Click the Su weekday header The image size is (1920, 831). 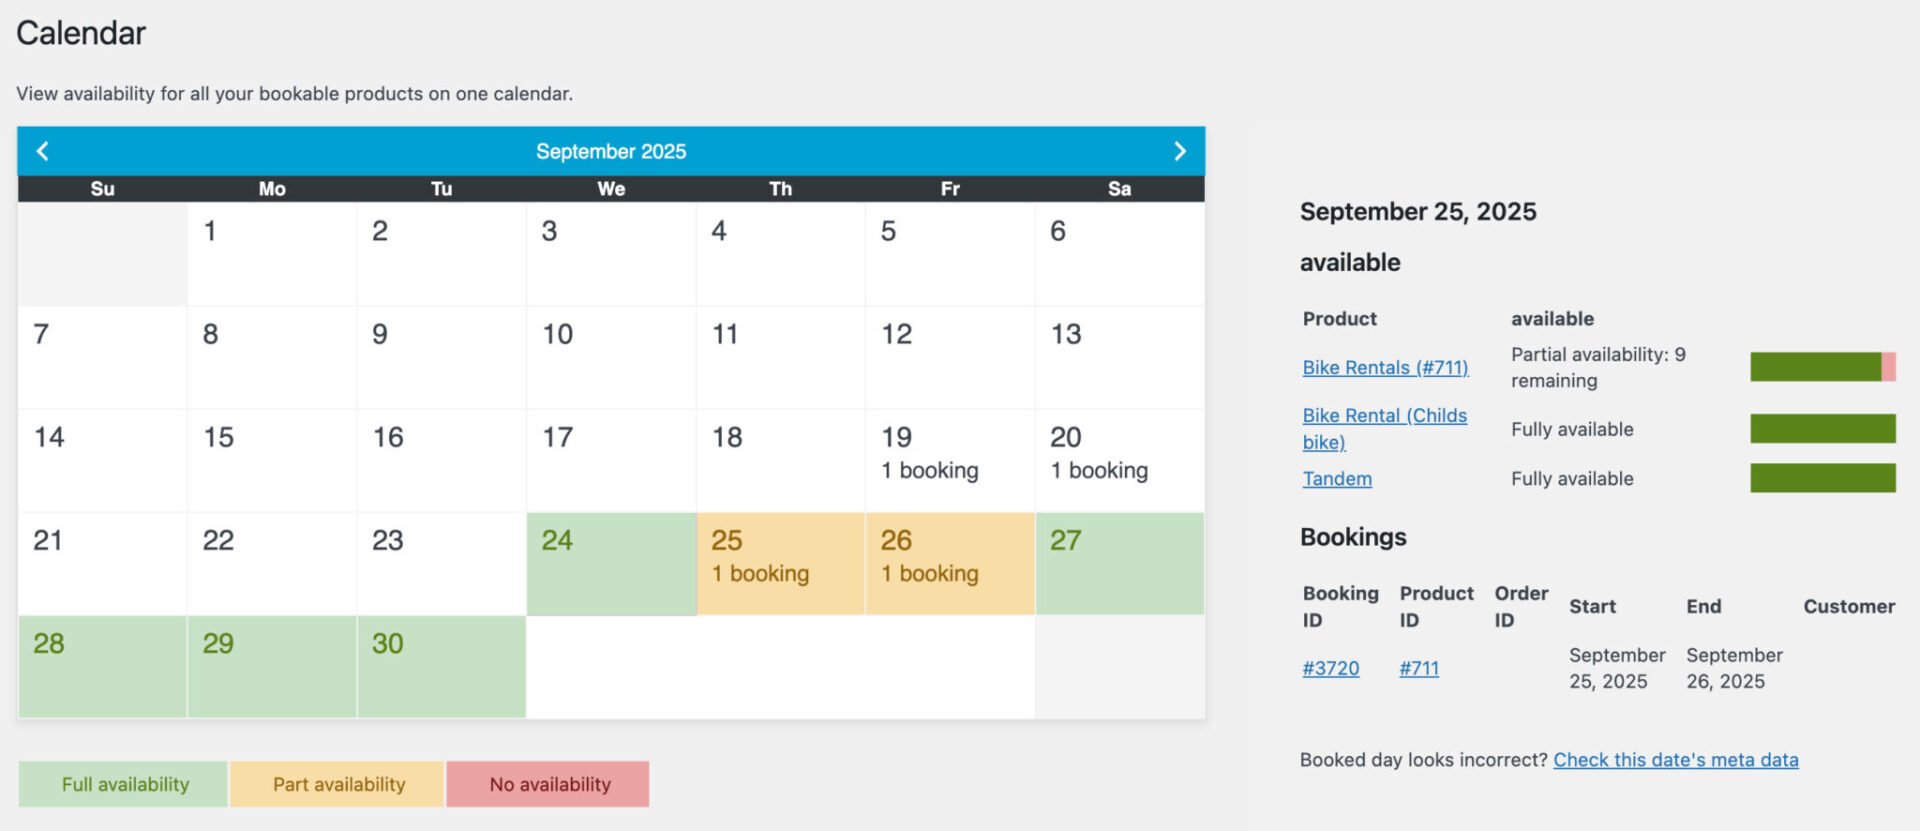click(102, 189)
